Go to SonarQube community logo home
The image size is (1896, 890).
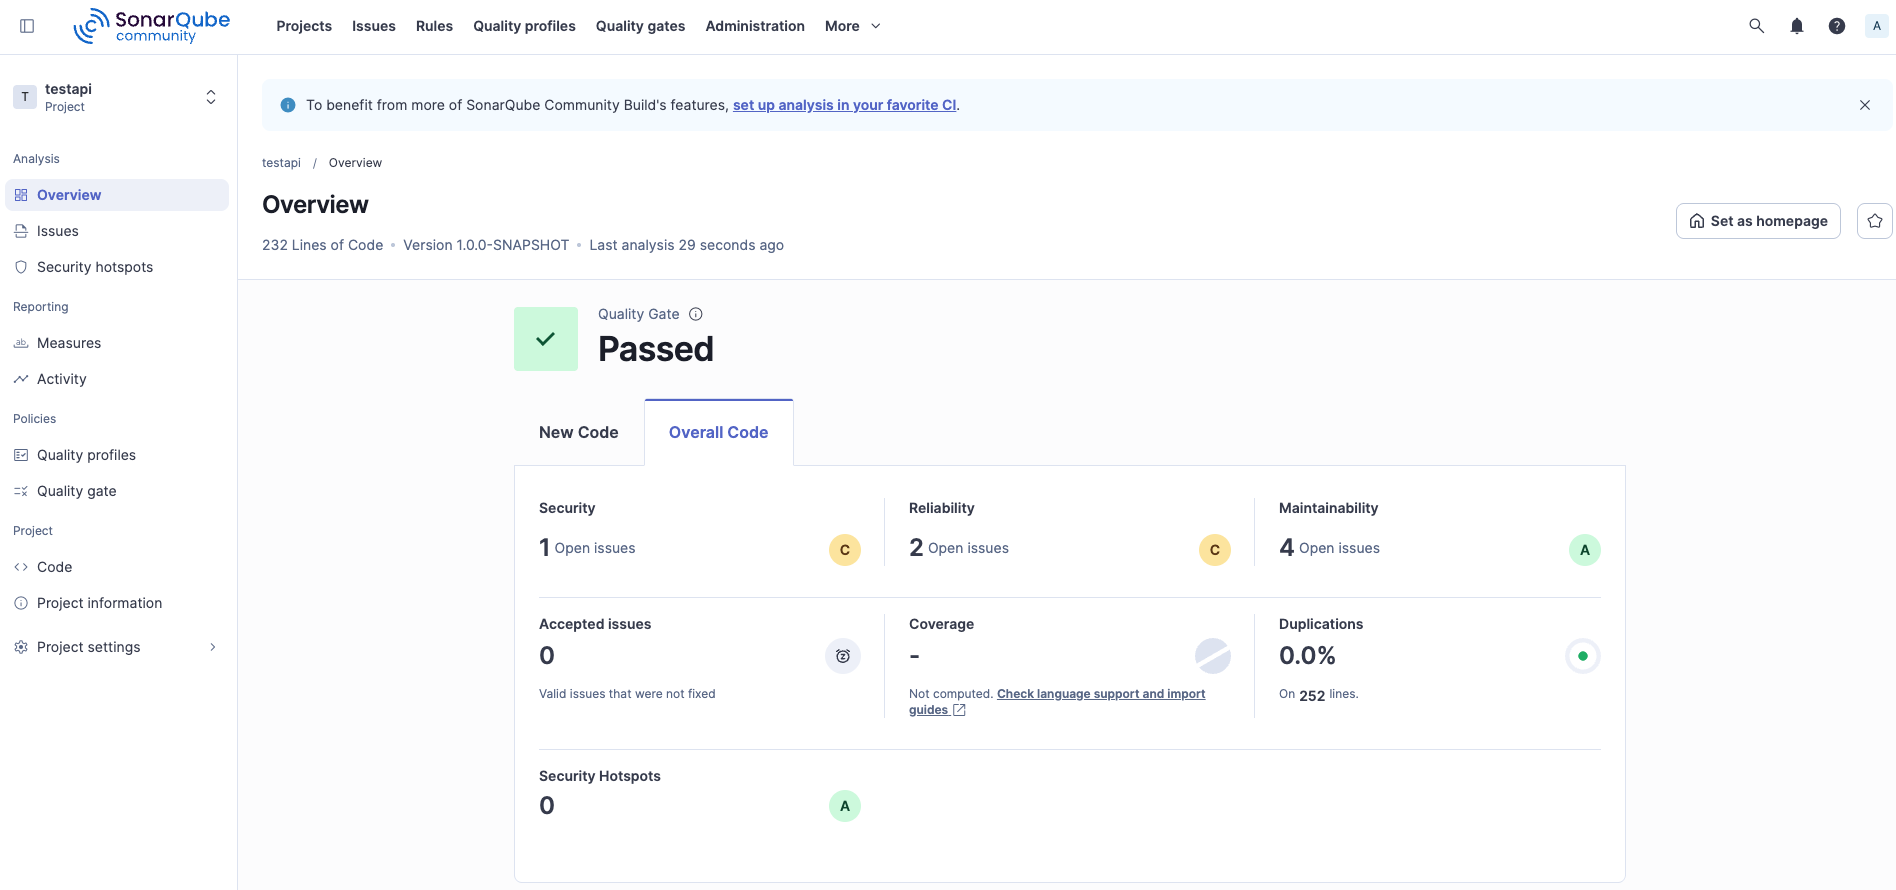[x=152, y=26]
